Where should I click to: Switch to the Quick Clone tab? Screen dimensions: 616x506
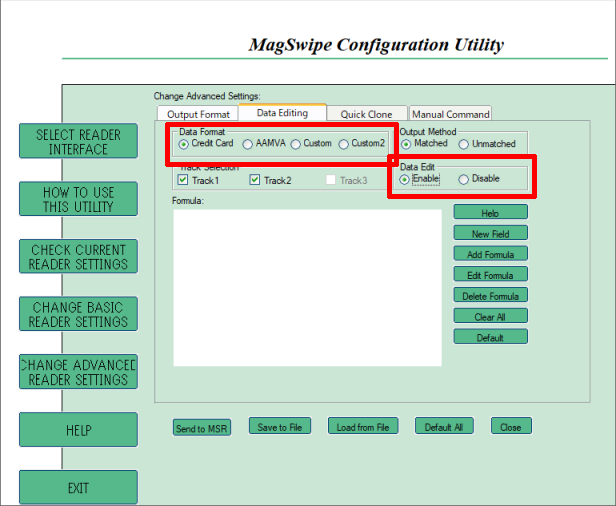point(366,114)
